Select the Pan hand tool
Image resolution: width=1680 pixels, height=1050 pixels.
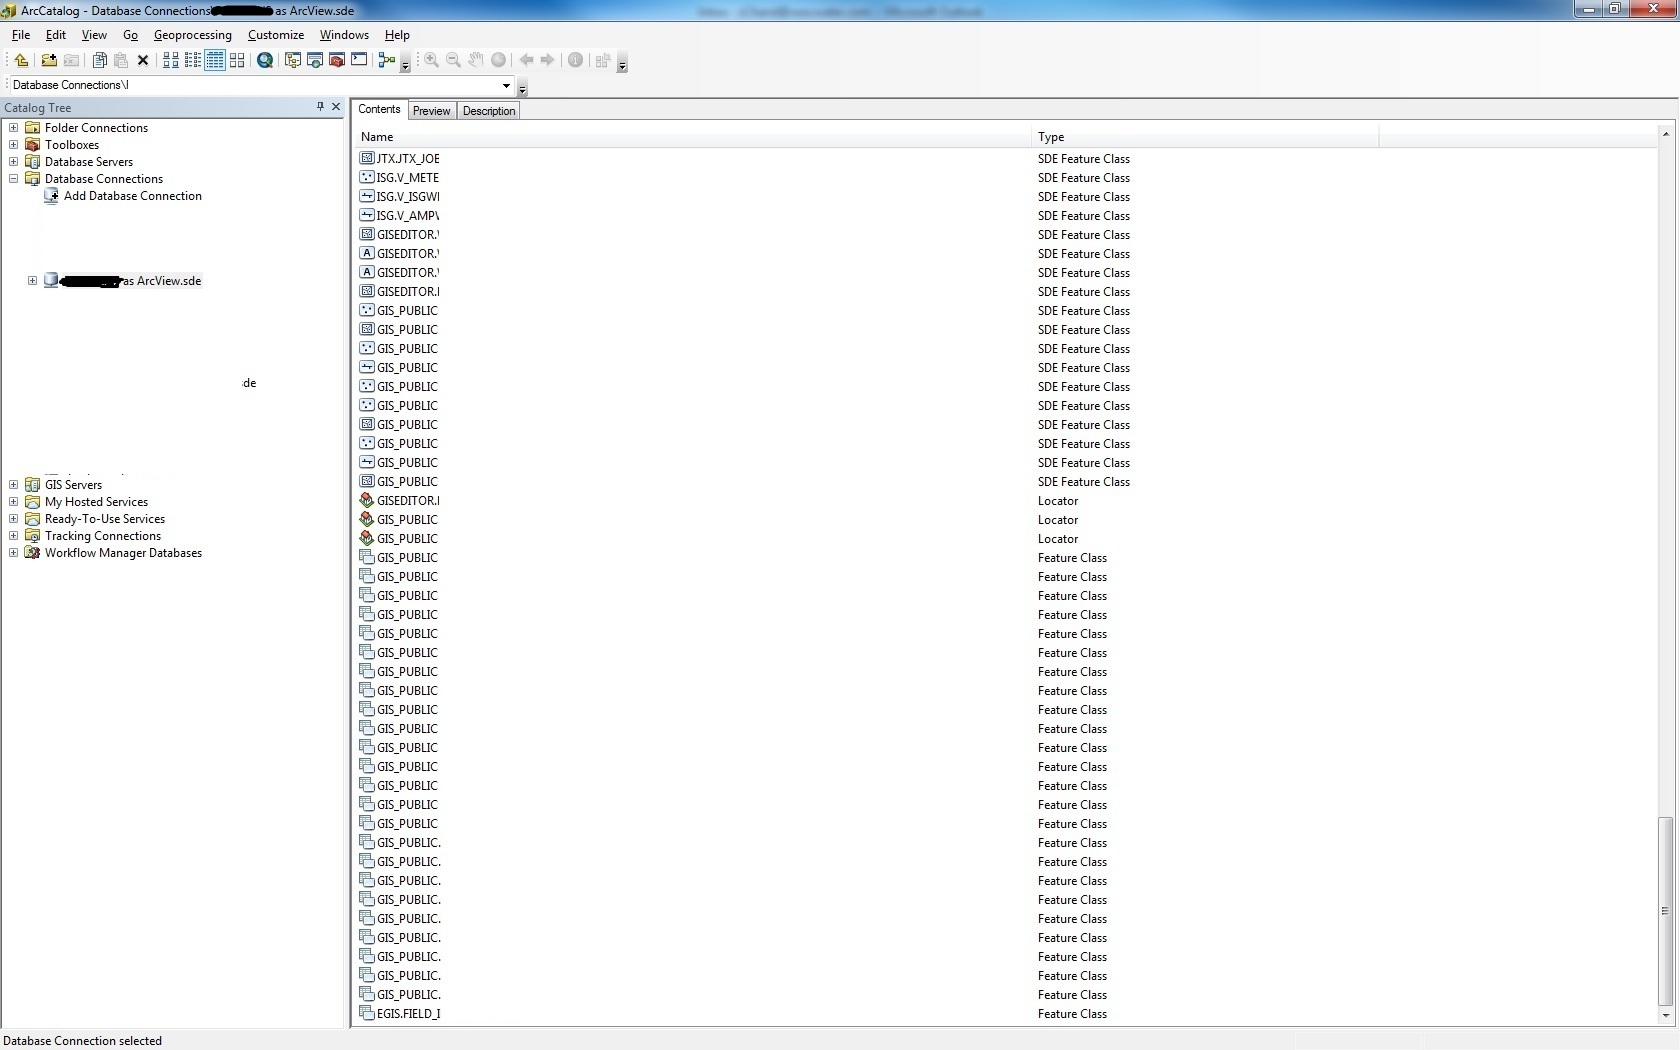click(x=476, y=61)
